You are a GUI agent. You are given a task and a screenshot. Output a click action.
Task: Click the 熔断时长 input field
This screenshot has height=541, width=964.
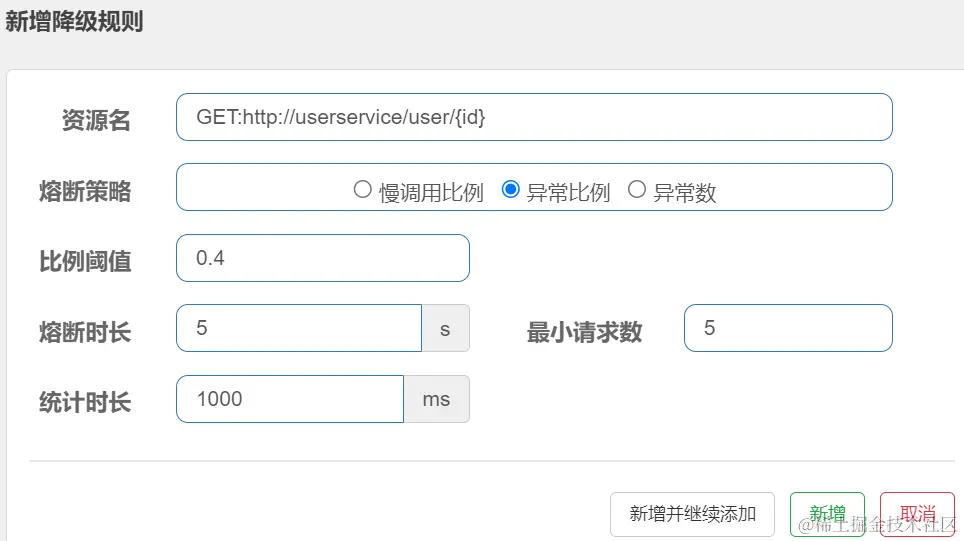point(299,328)
